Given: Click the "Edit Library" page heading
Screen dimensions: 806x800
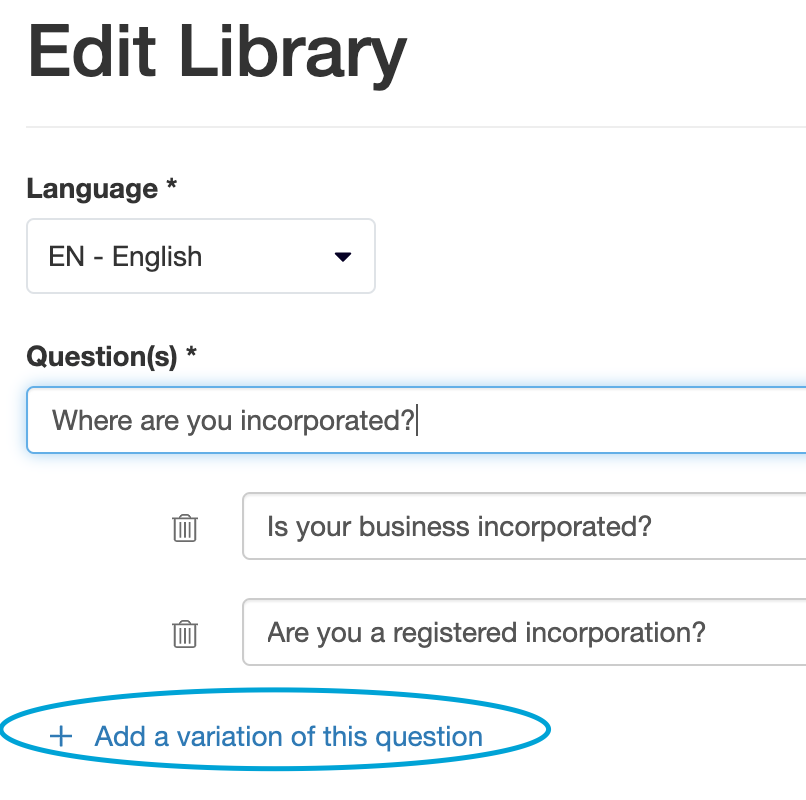Looking at the screenshot, I should [217, 54].
